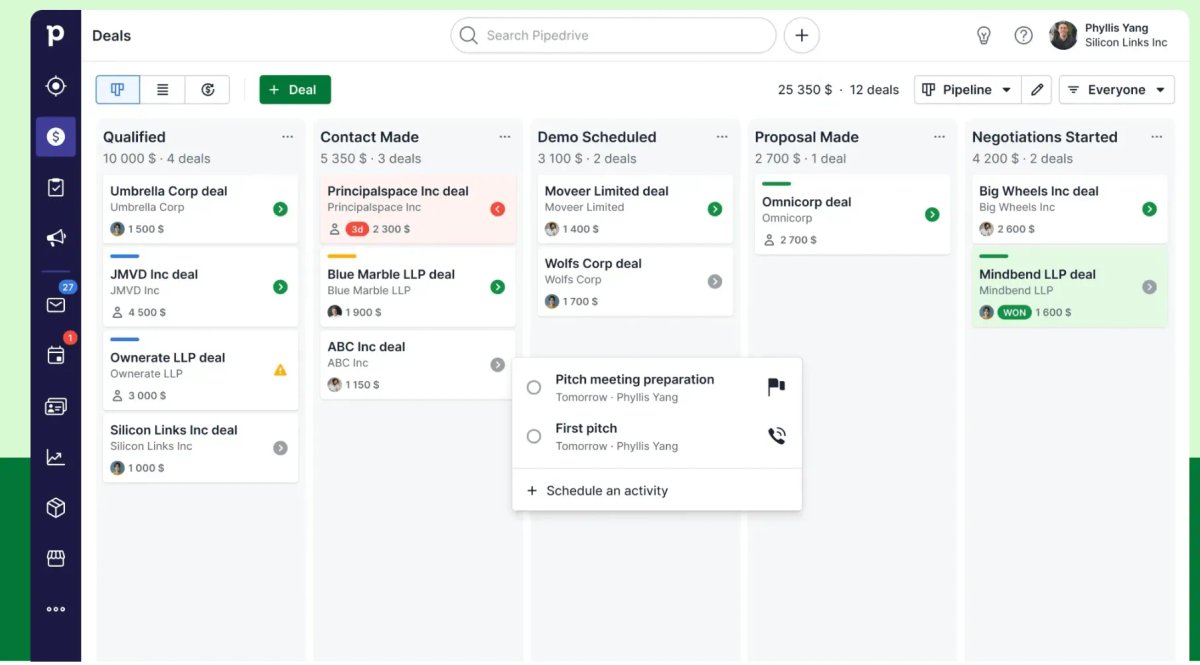The image size is (1200, 665).
Task: Open Projects clipboard icon in sidebar
Action: 56,187
